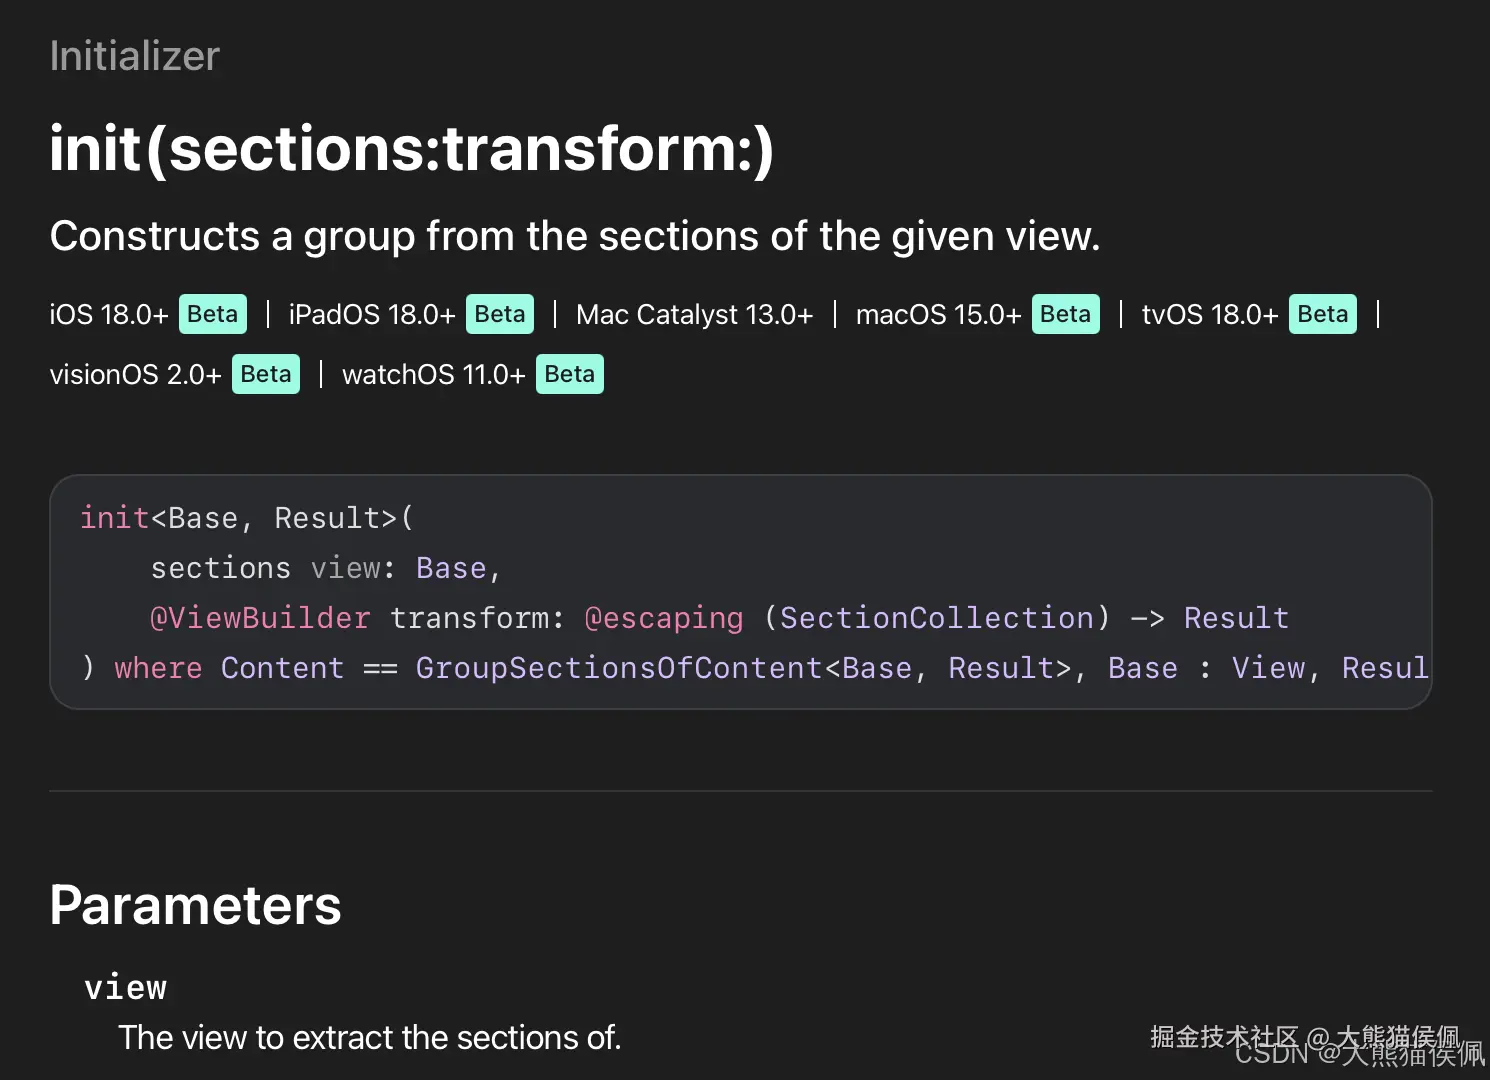Click Base type after 'sections view:'
This screenshot has width=1490, height=1080.
(451, 568)
